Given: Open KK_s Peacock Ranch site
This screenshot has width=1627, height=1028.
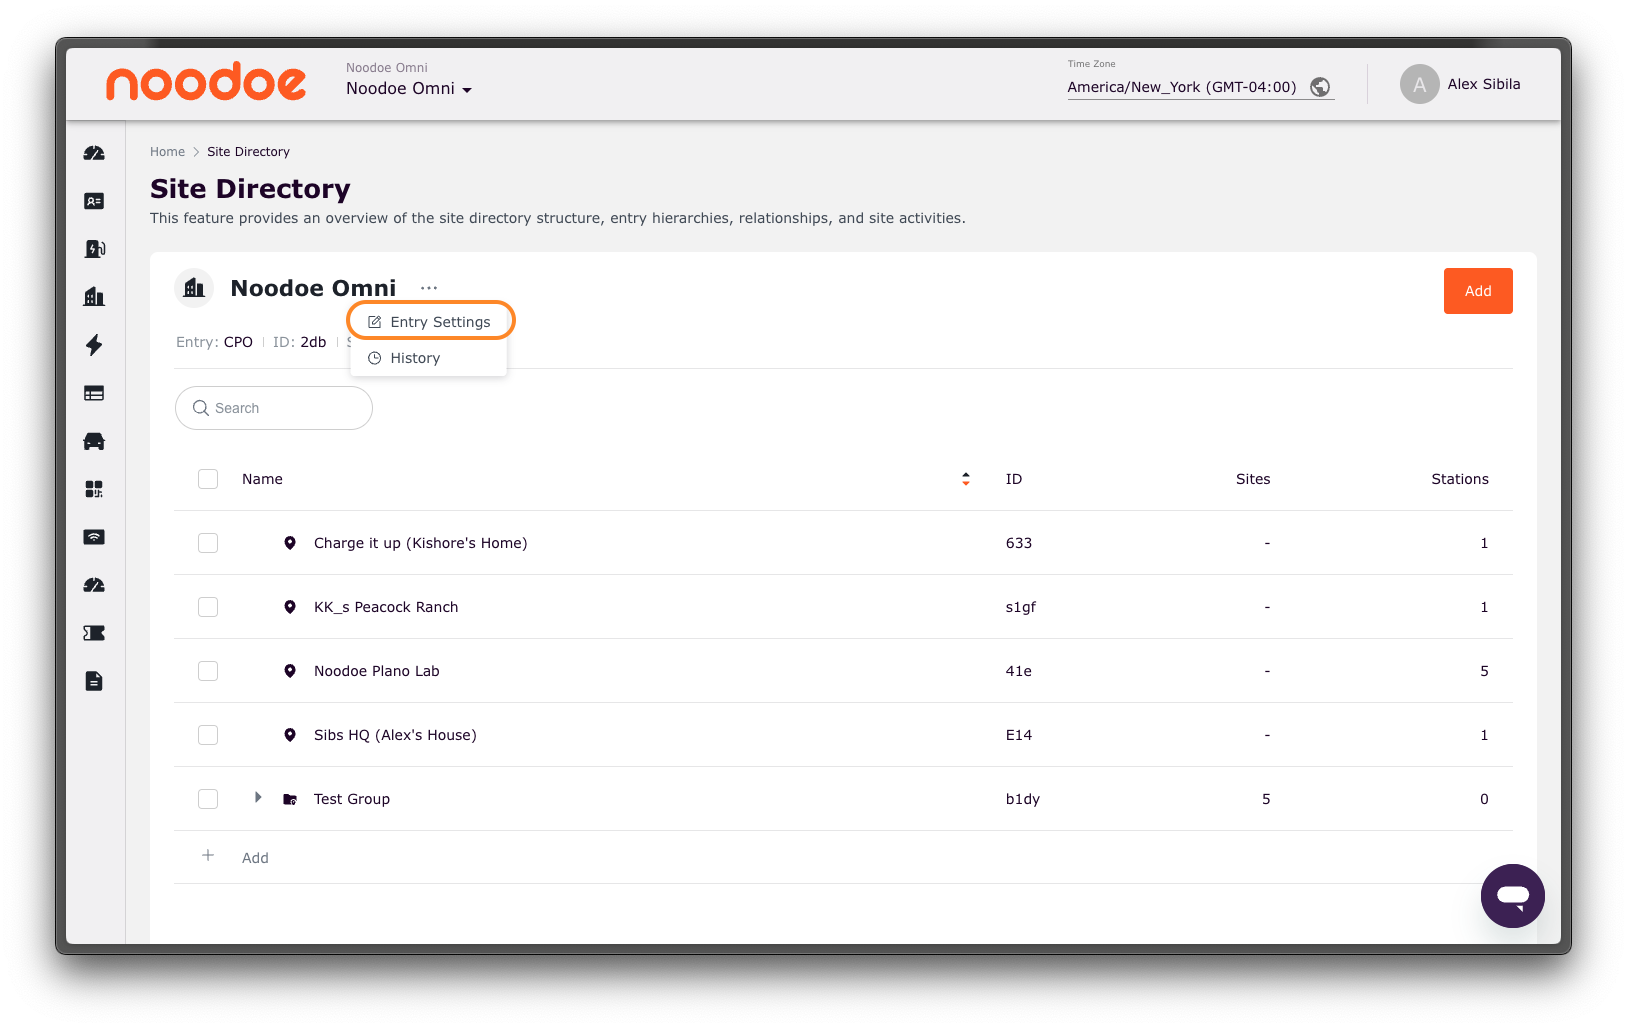Looking at the screenshot, I should coord(386,607).
